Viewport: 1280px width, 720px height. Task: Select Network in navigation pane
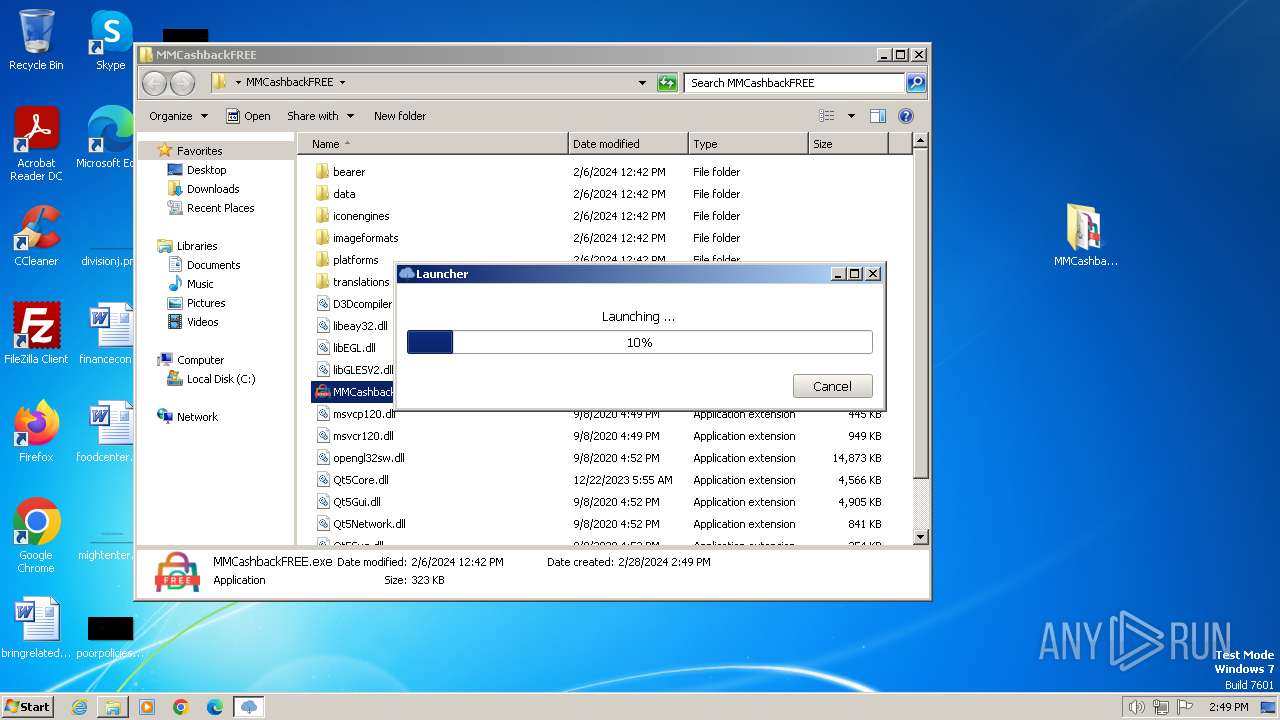pos(197,417)
